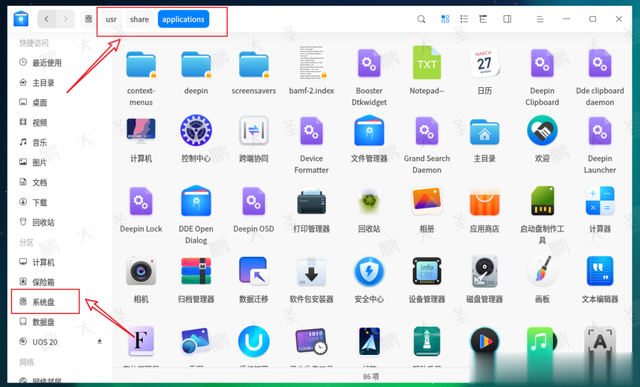640x387 pixels.
Task: Select the Notepad-- application icon
Action: 427,62
